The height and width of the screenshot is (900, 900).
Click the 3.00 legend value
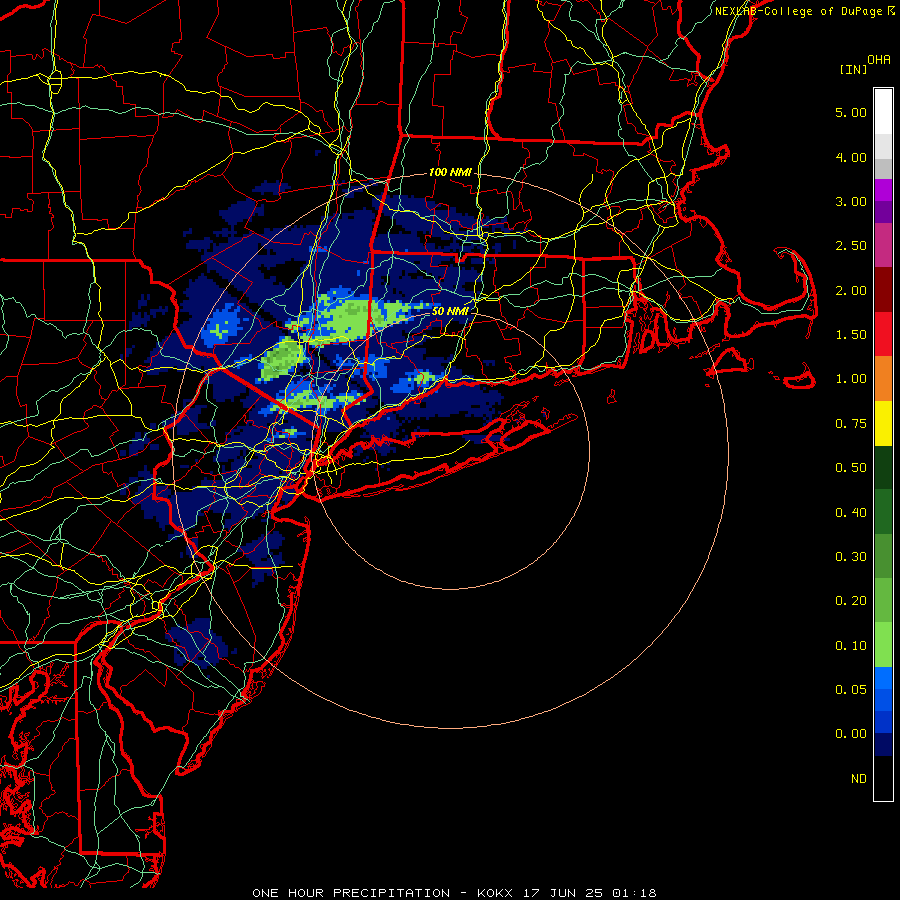(x=851, y=201)
